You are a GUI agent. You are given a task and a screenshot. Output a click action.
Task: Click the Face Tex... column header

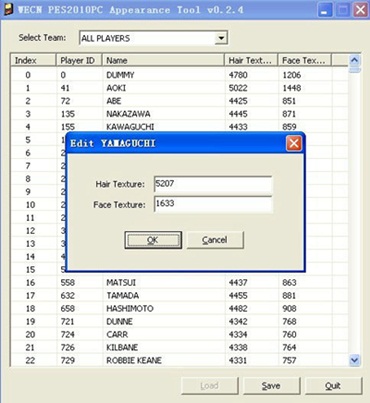pyautogui.click(x=304, y=60)
